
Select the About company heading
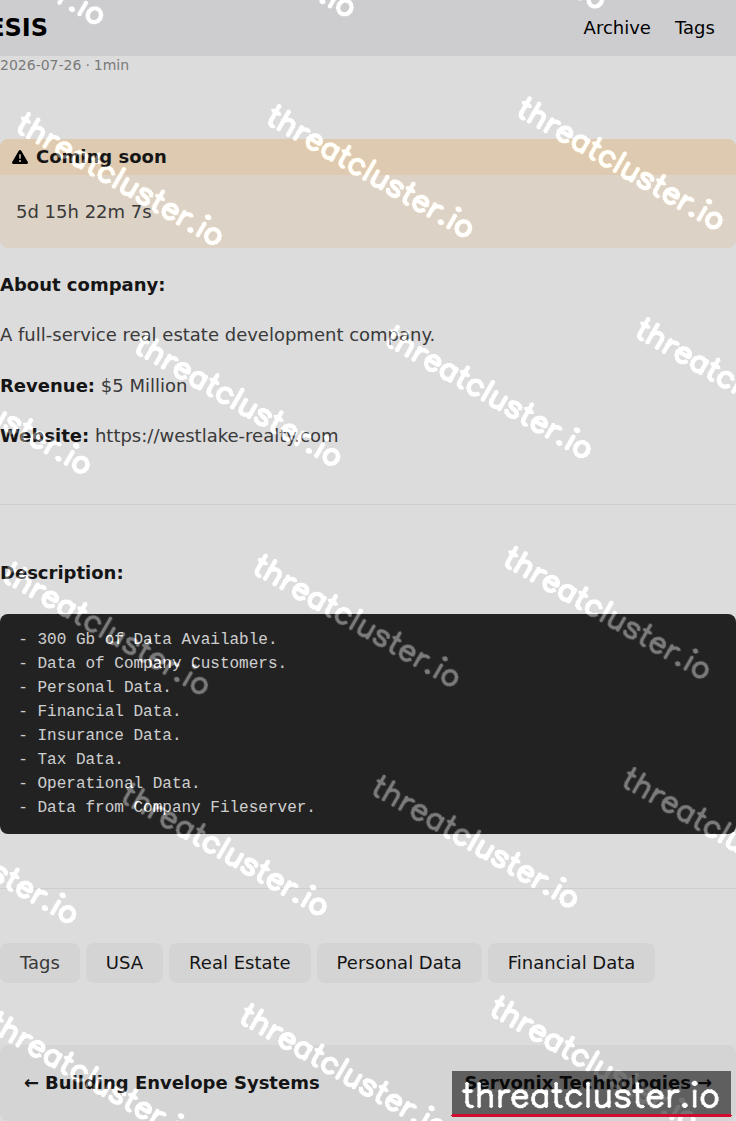click(x=82, y=285)
